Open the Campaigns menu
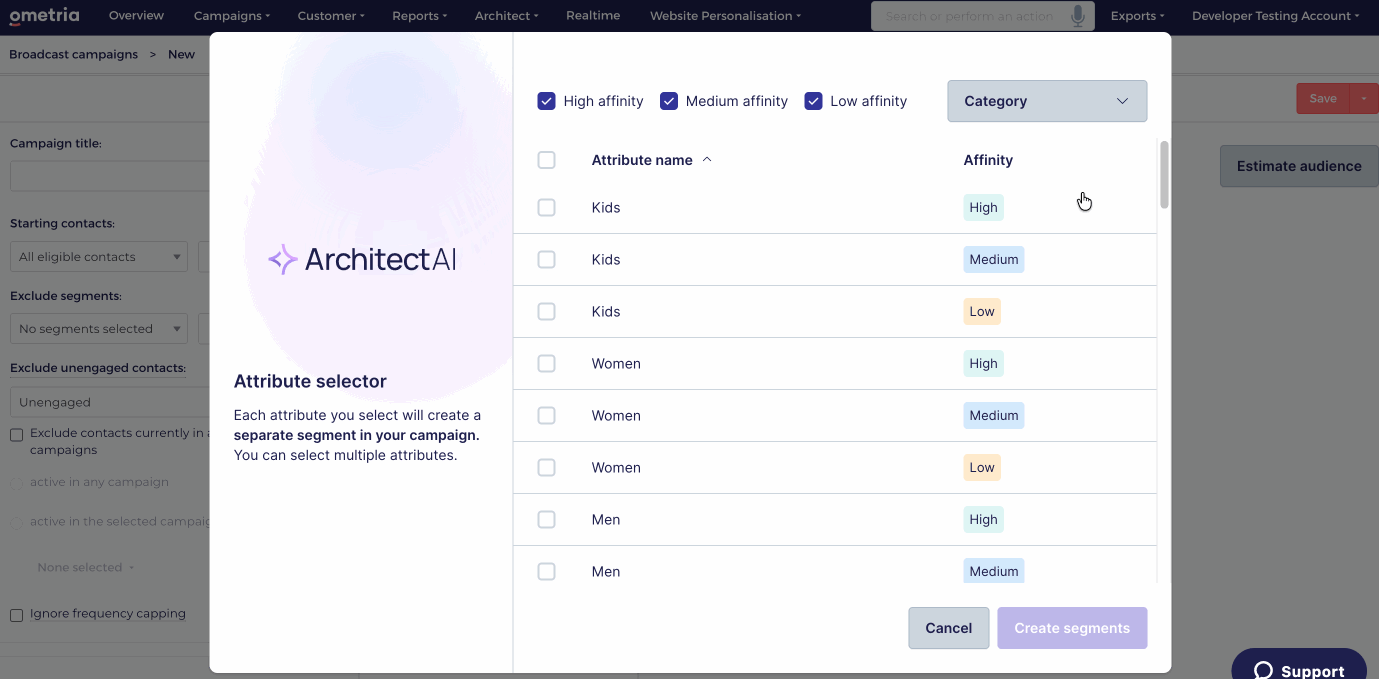Viewport: 1379px width, 679px height. pos(231,16)
